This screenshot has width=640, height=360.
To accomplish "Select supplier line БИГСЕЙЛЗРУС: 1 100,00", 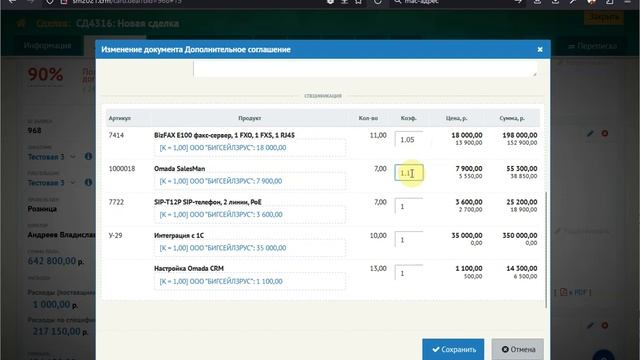I will pyautogui.click(x=249, y=282).
